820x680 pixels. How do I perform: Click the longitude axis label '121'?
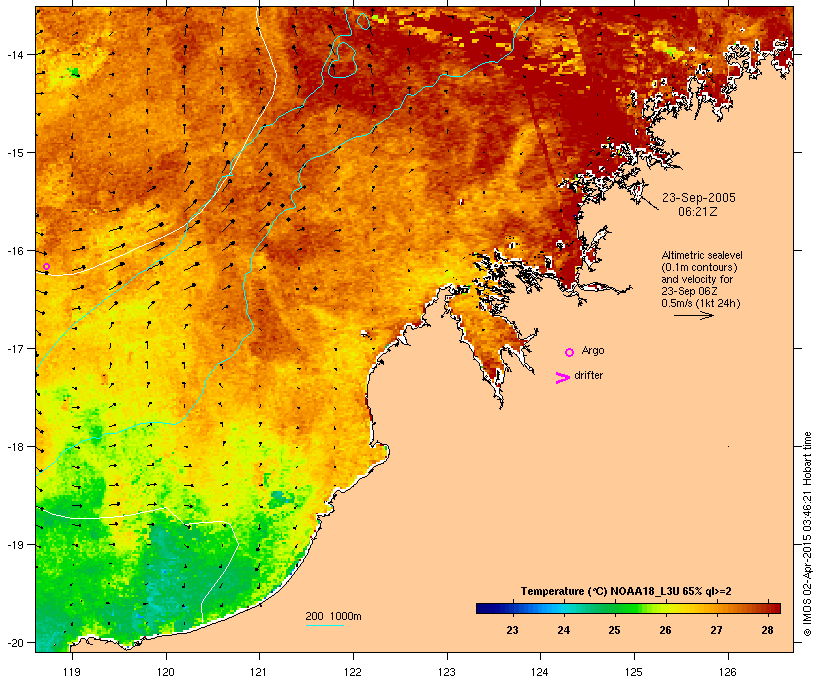(259, 672)
